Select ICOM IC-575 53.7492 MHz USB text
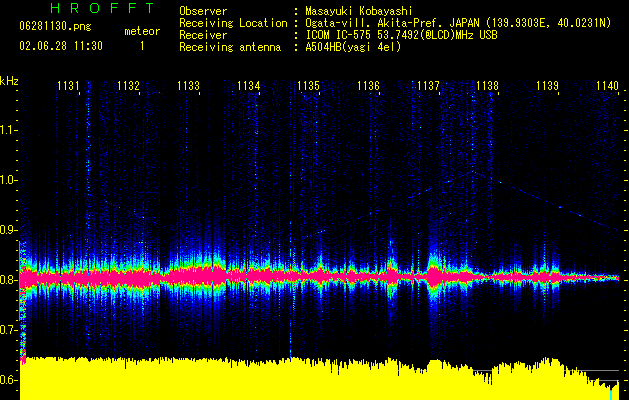The image size is (629, 400). [x=401, y=35]
